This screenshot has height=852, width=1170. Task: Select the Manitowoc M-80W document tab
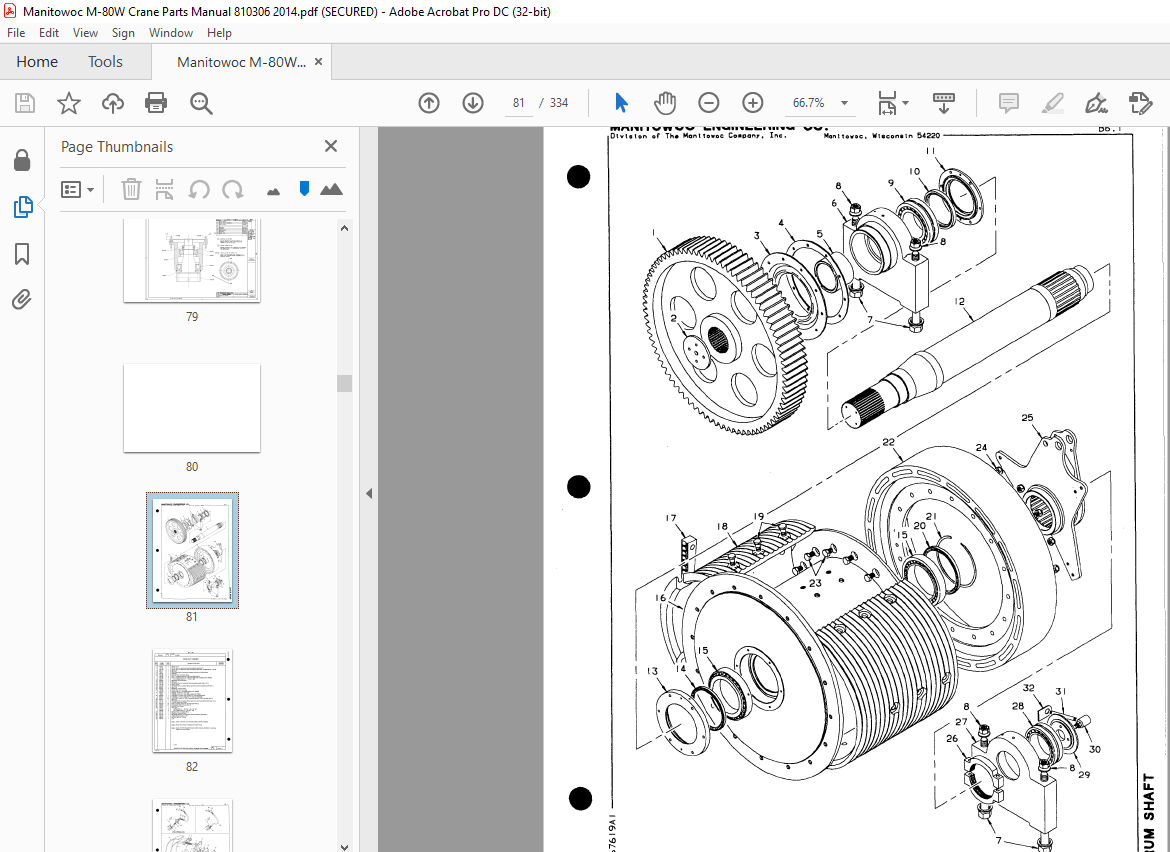coord(241,62)
